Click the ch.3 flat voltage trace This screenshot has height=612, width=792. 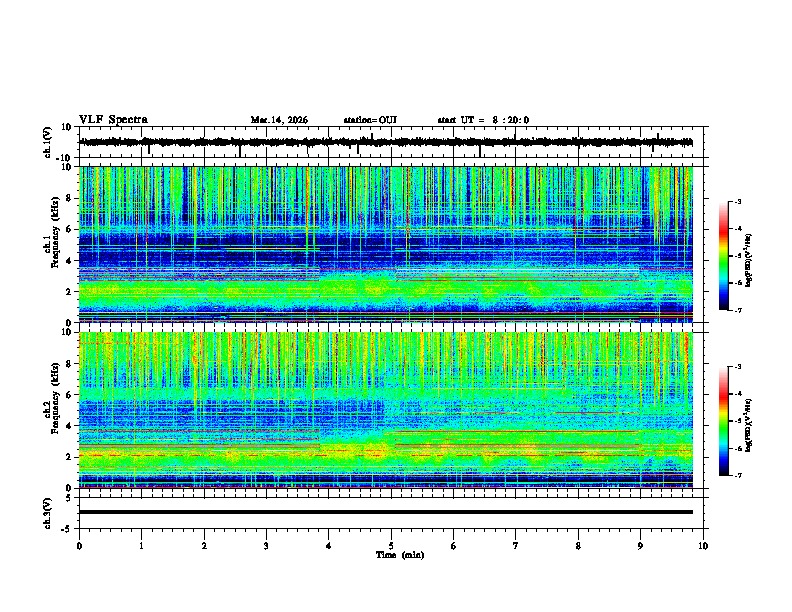point(386,512)
